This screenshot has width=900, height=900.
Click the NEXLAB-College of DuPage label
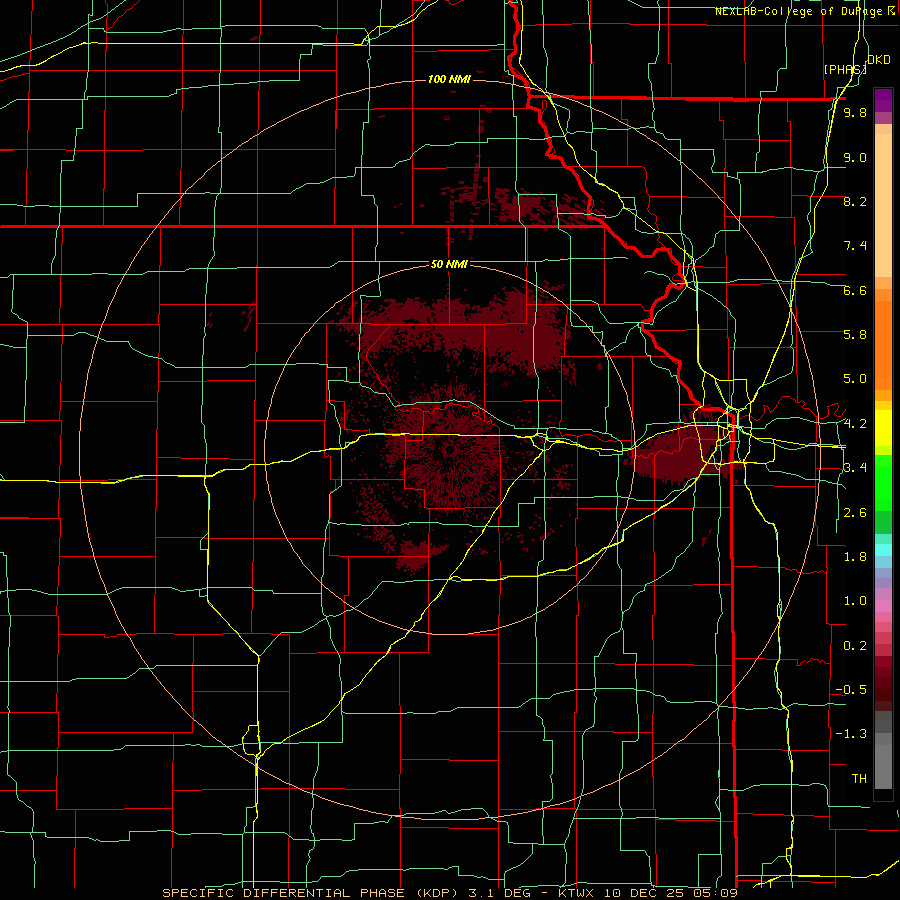click(x=800, y=11)
